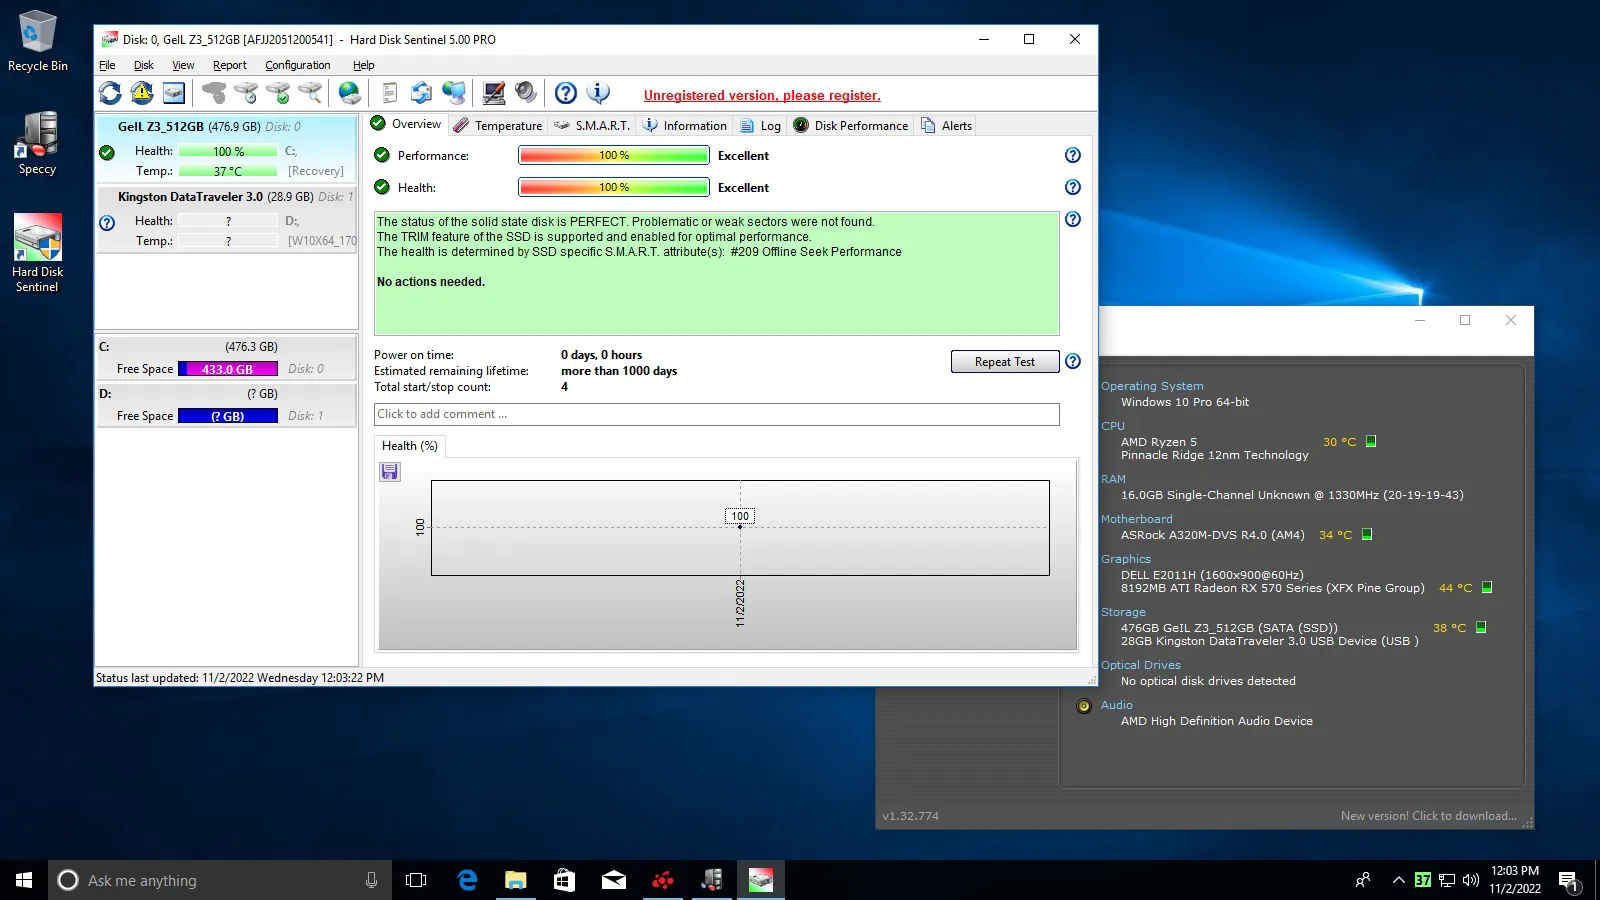Open the Report menu

click(229, 65)
